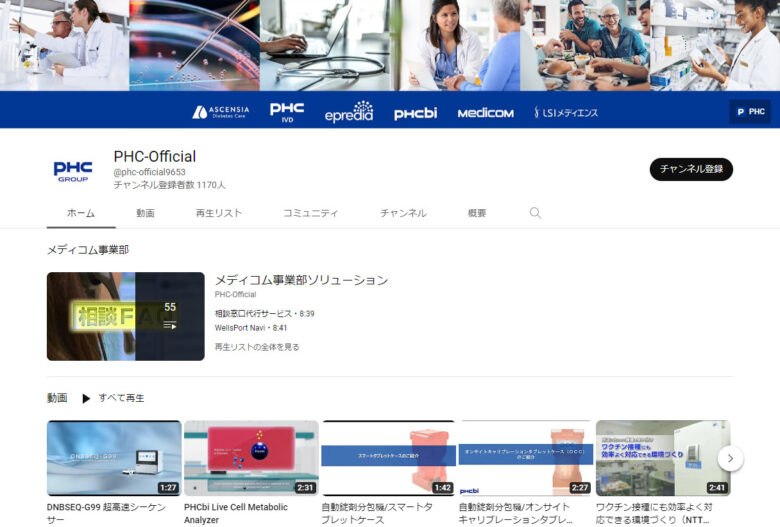This screenshot has height=527, width=780.
Task: Click the LSIメディエンス logo in banner
Action: [x=566, y=112]
